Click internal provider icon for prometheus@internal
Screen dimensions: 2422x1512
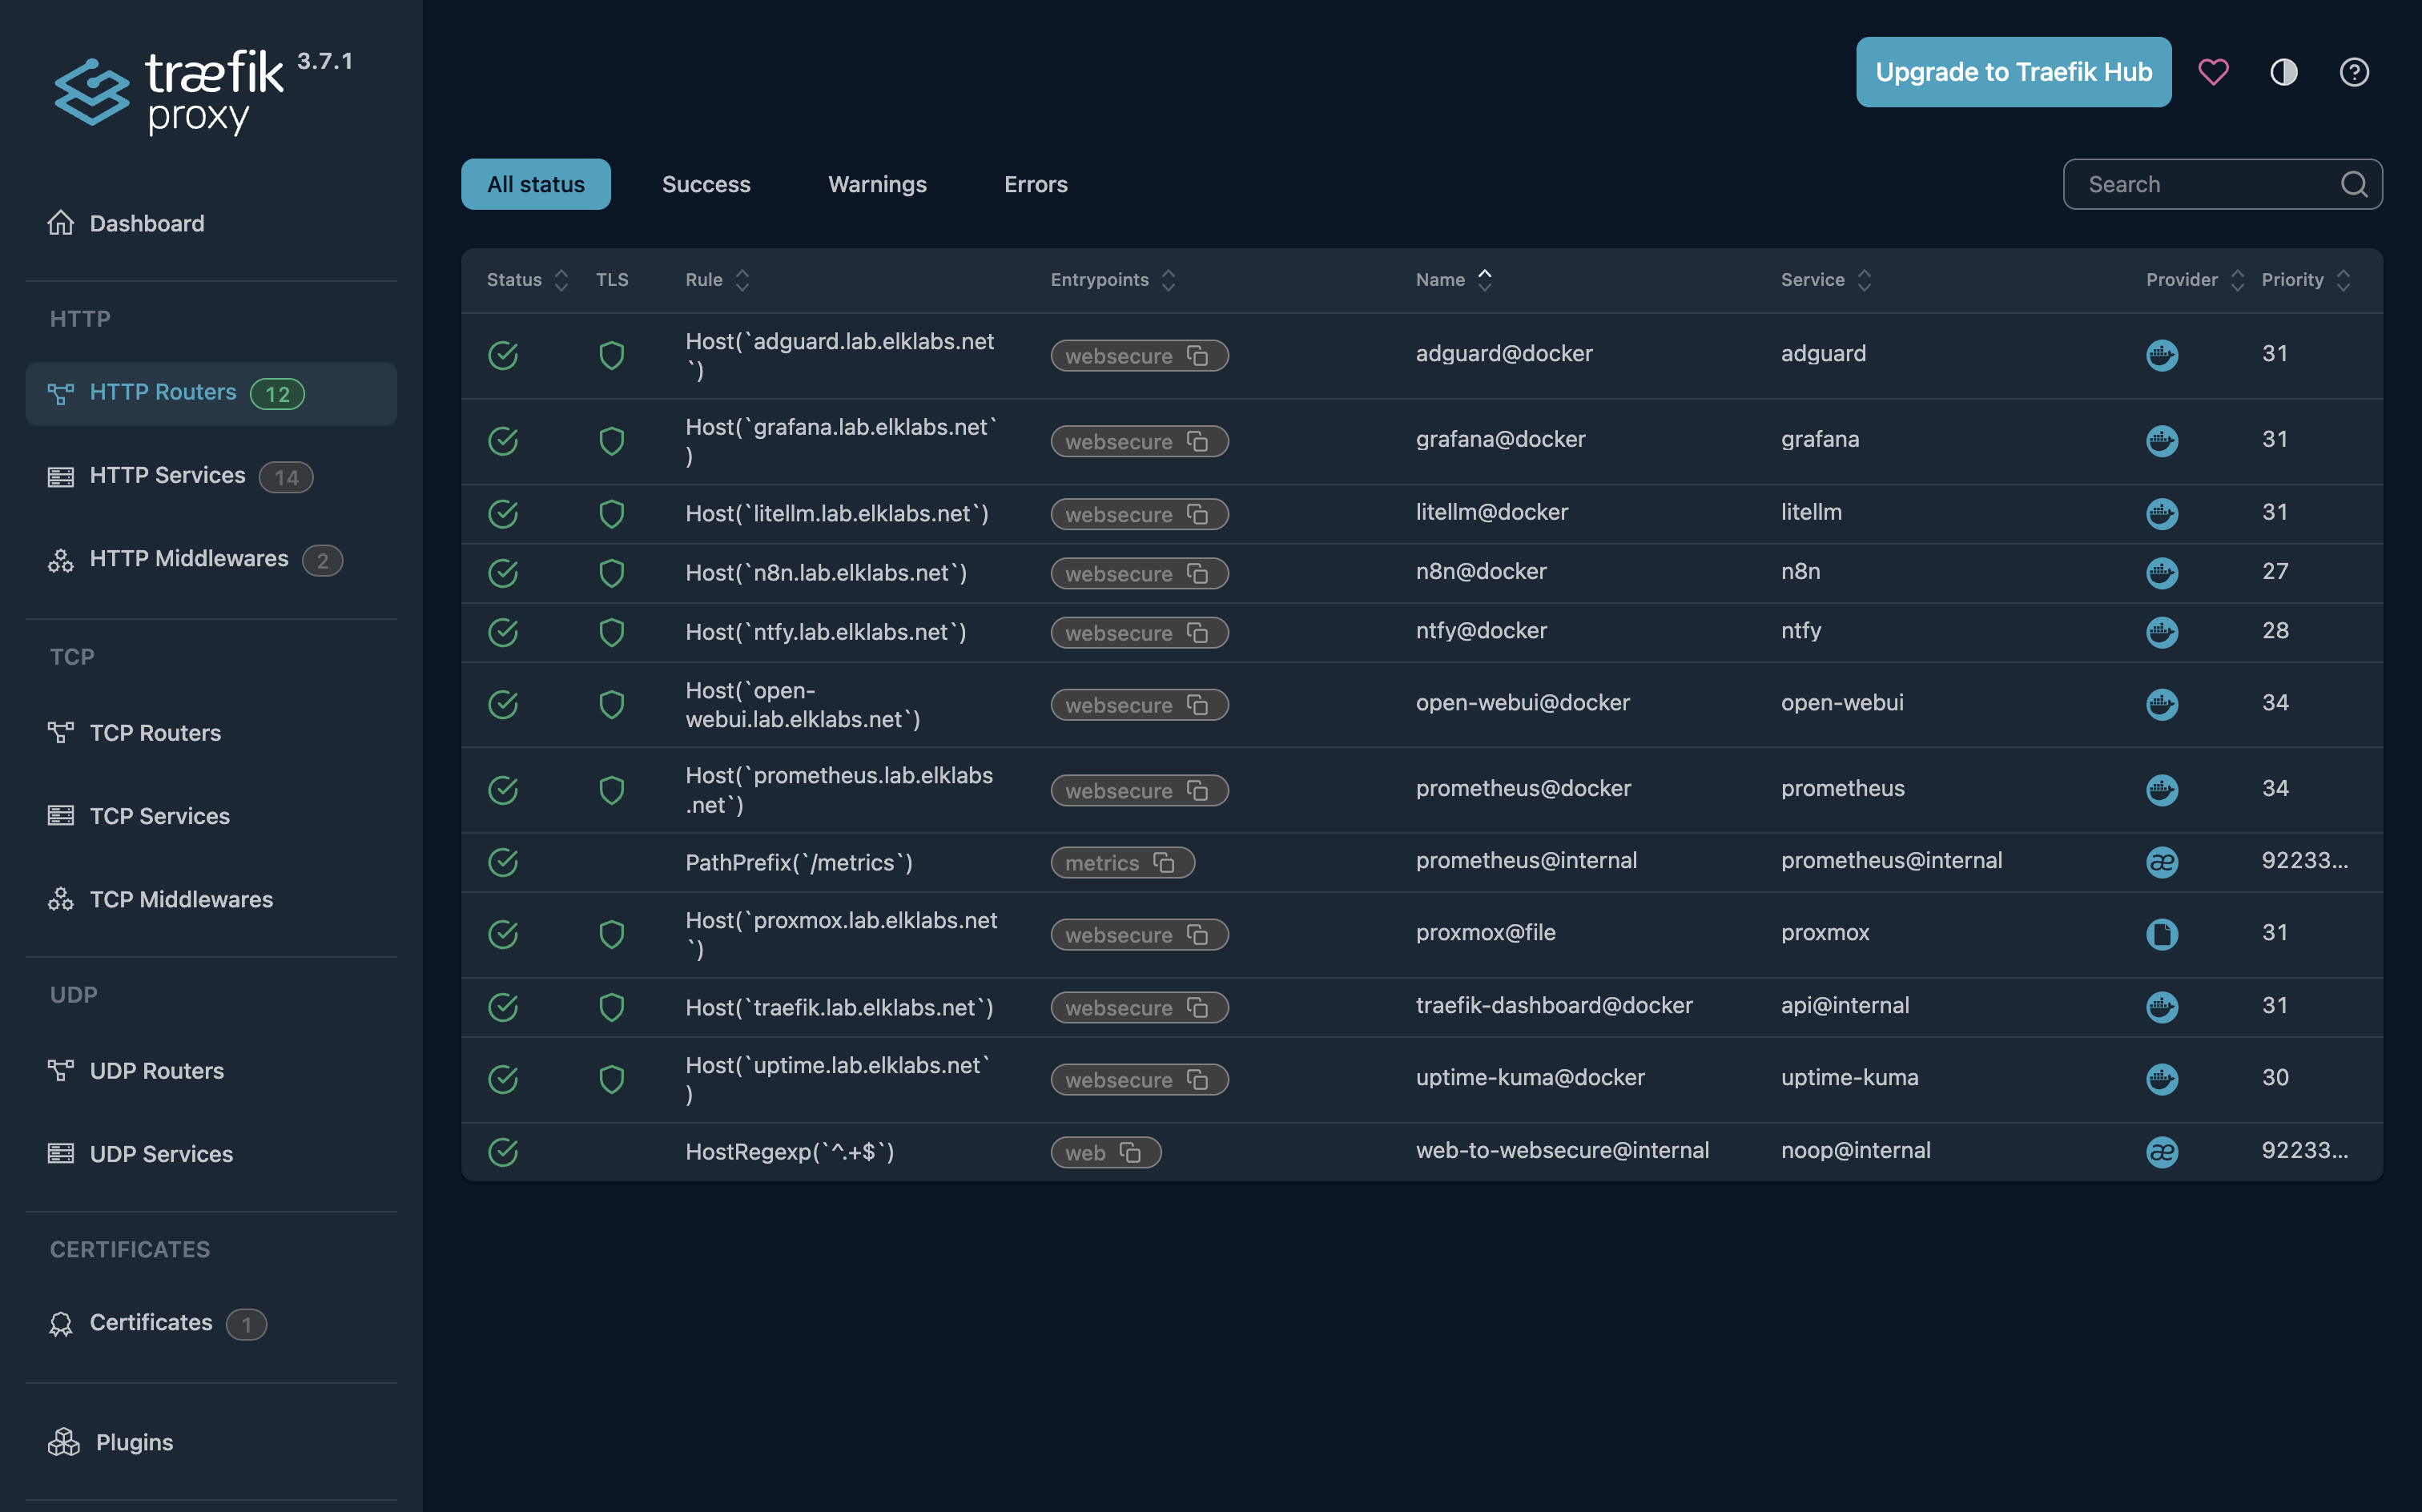tap(2161, 862)
